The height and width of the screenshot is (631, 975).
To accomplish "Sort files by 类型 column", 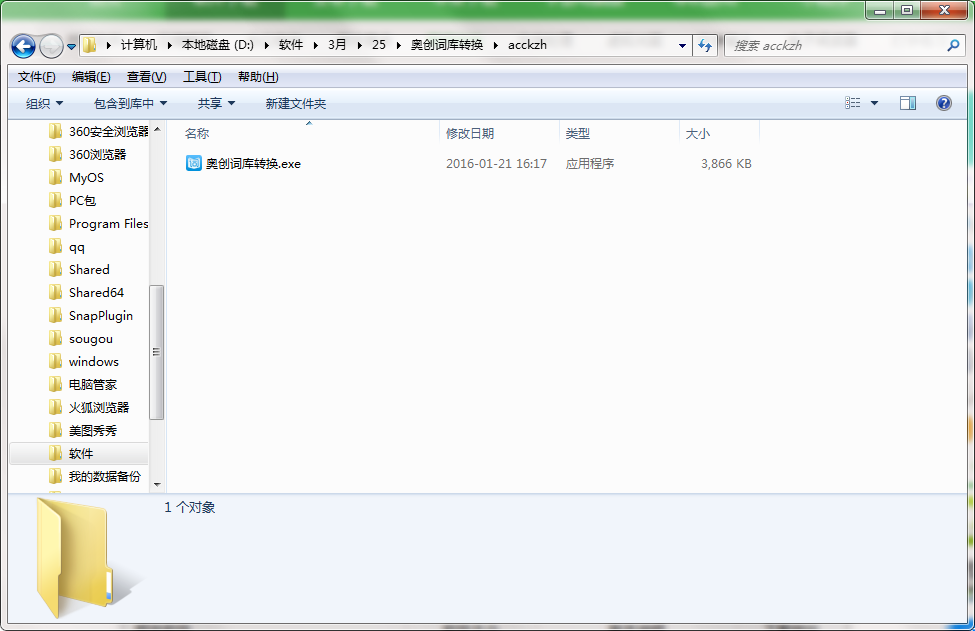I will click(x=578, y=134).
